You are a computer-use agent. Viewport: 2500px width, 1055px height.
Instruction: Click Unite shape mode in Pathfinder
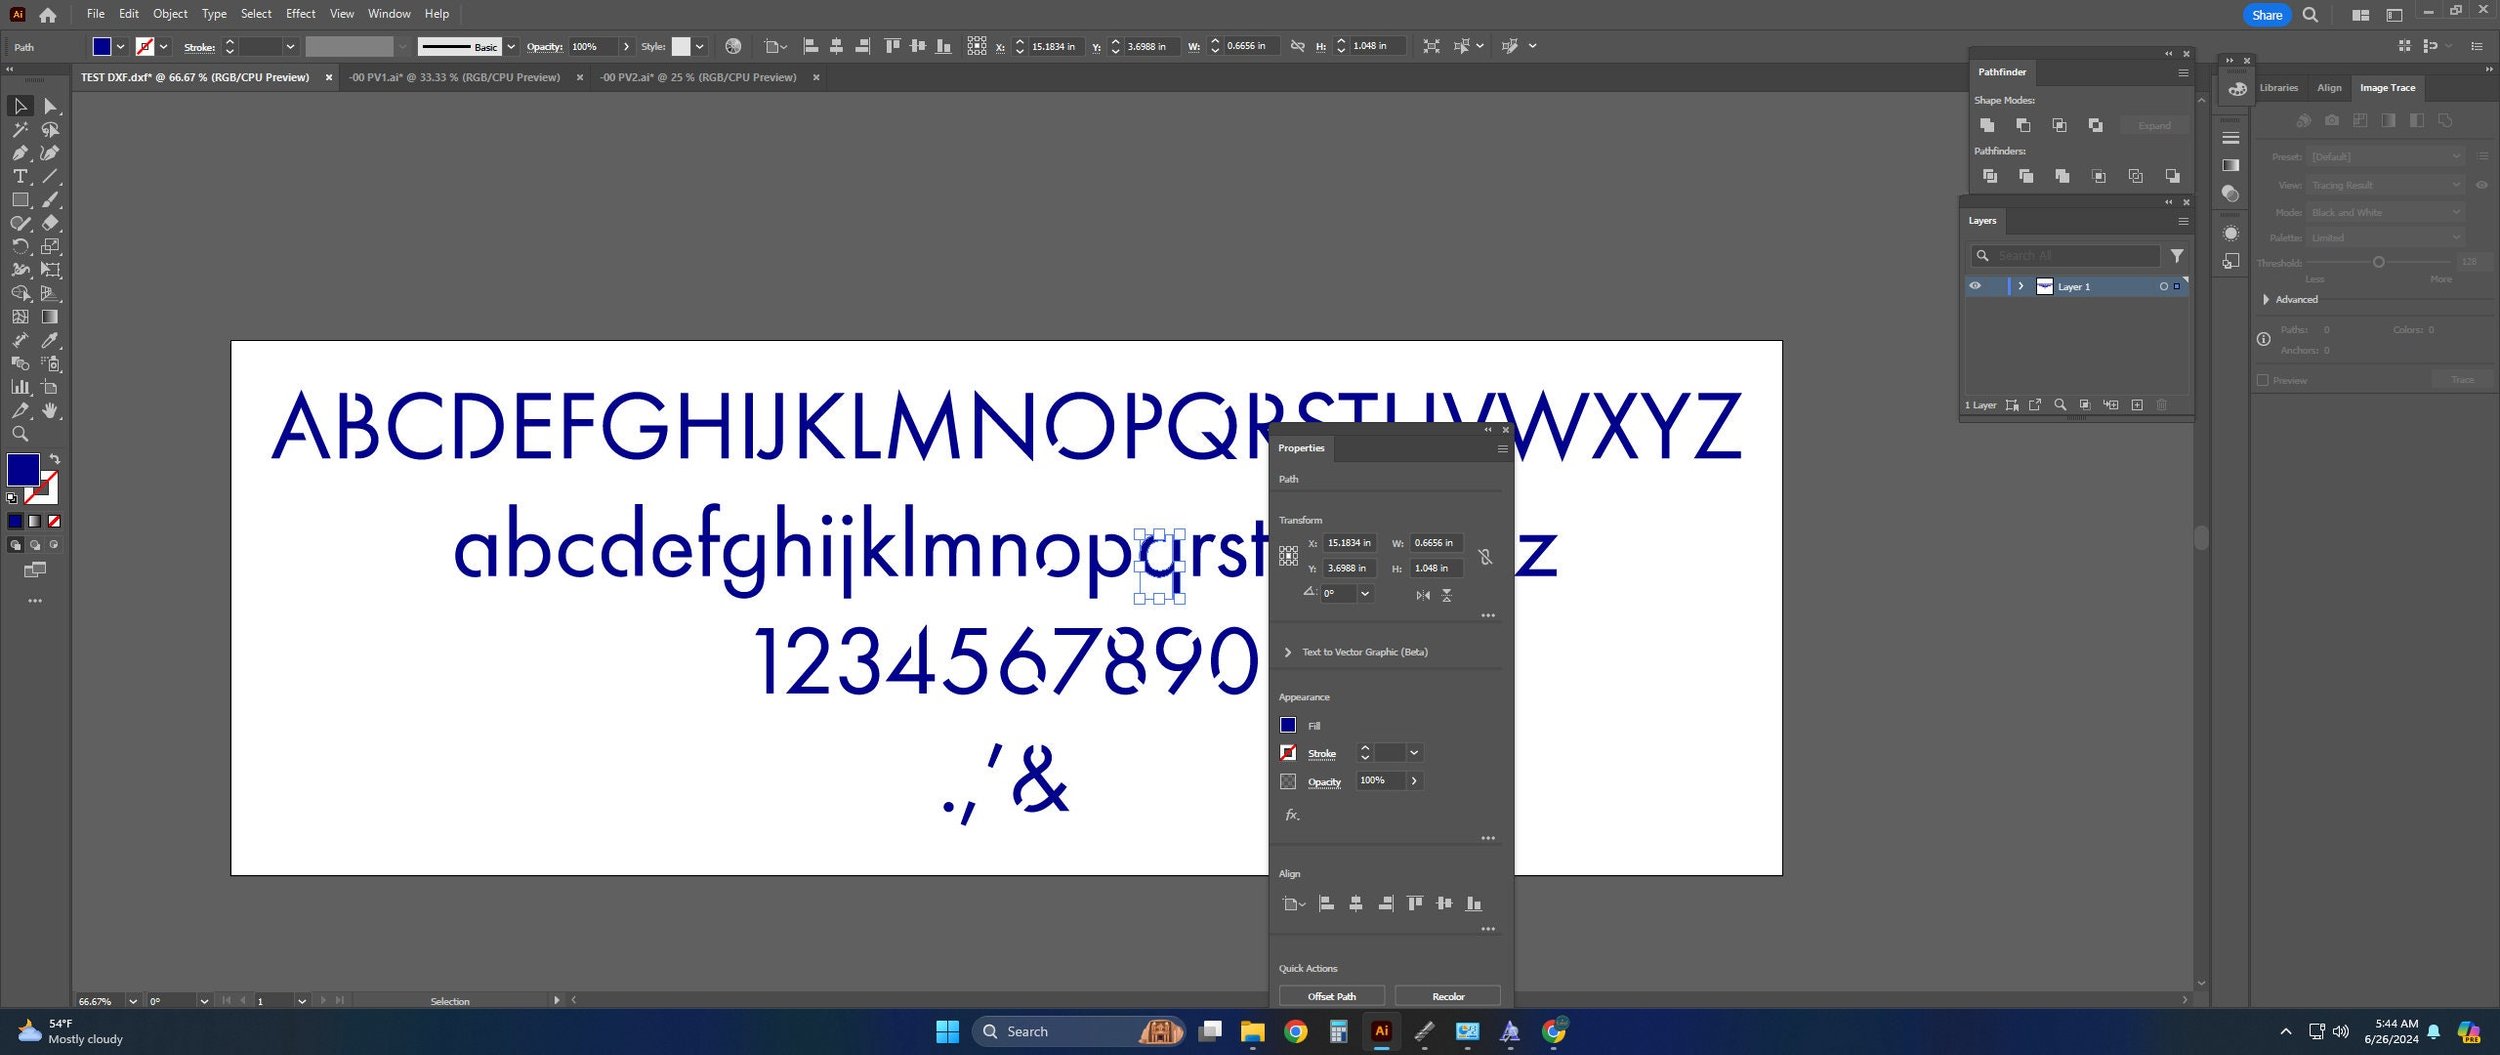coord(1987,125)
